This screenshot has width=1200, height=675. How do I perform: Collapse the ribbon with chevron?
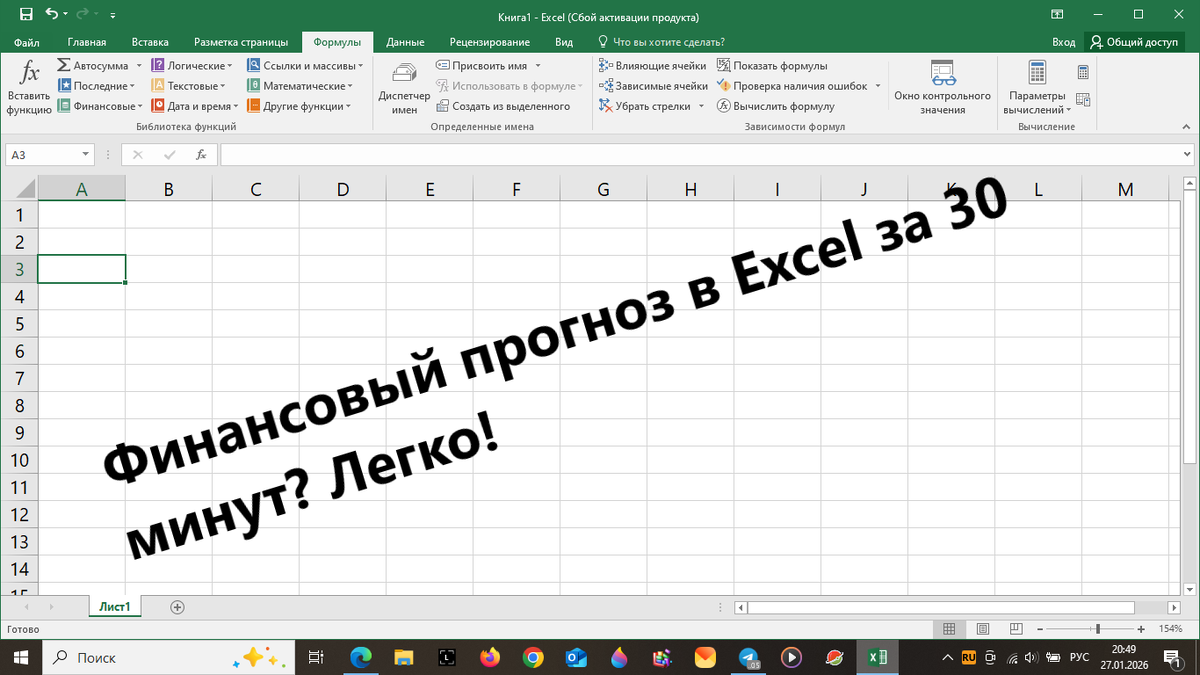(1188, 127)
